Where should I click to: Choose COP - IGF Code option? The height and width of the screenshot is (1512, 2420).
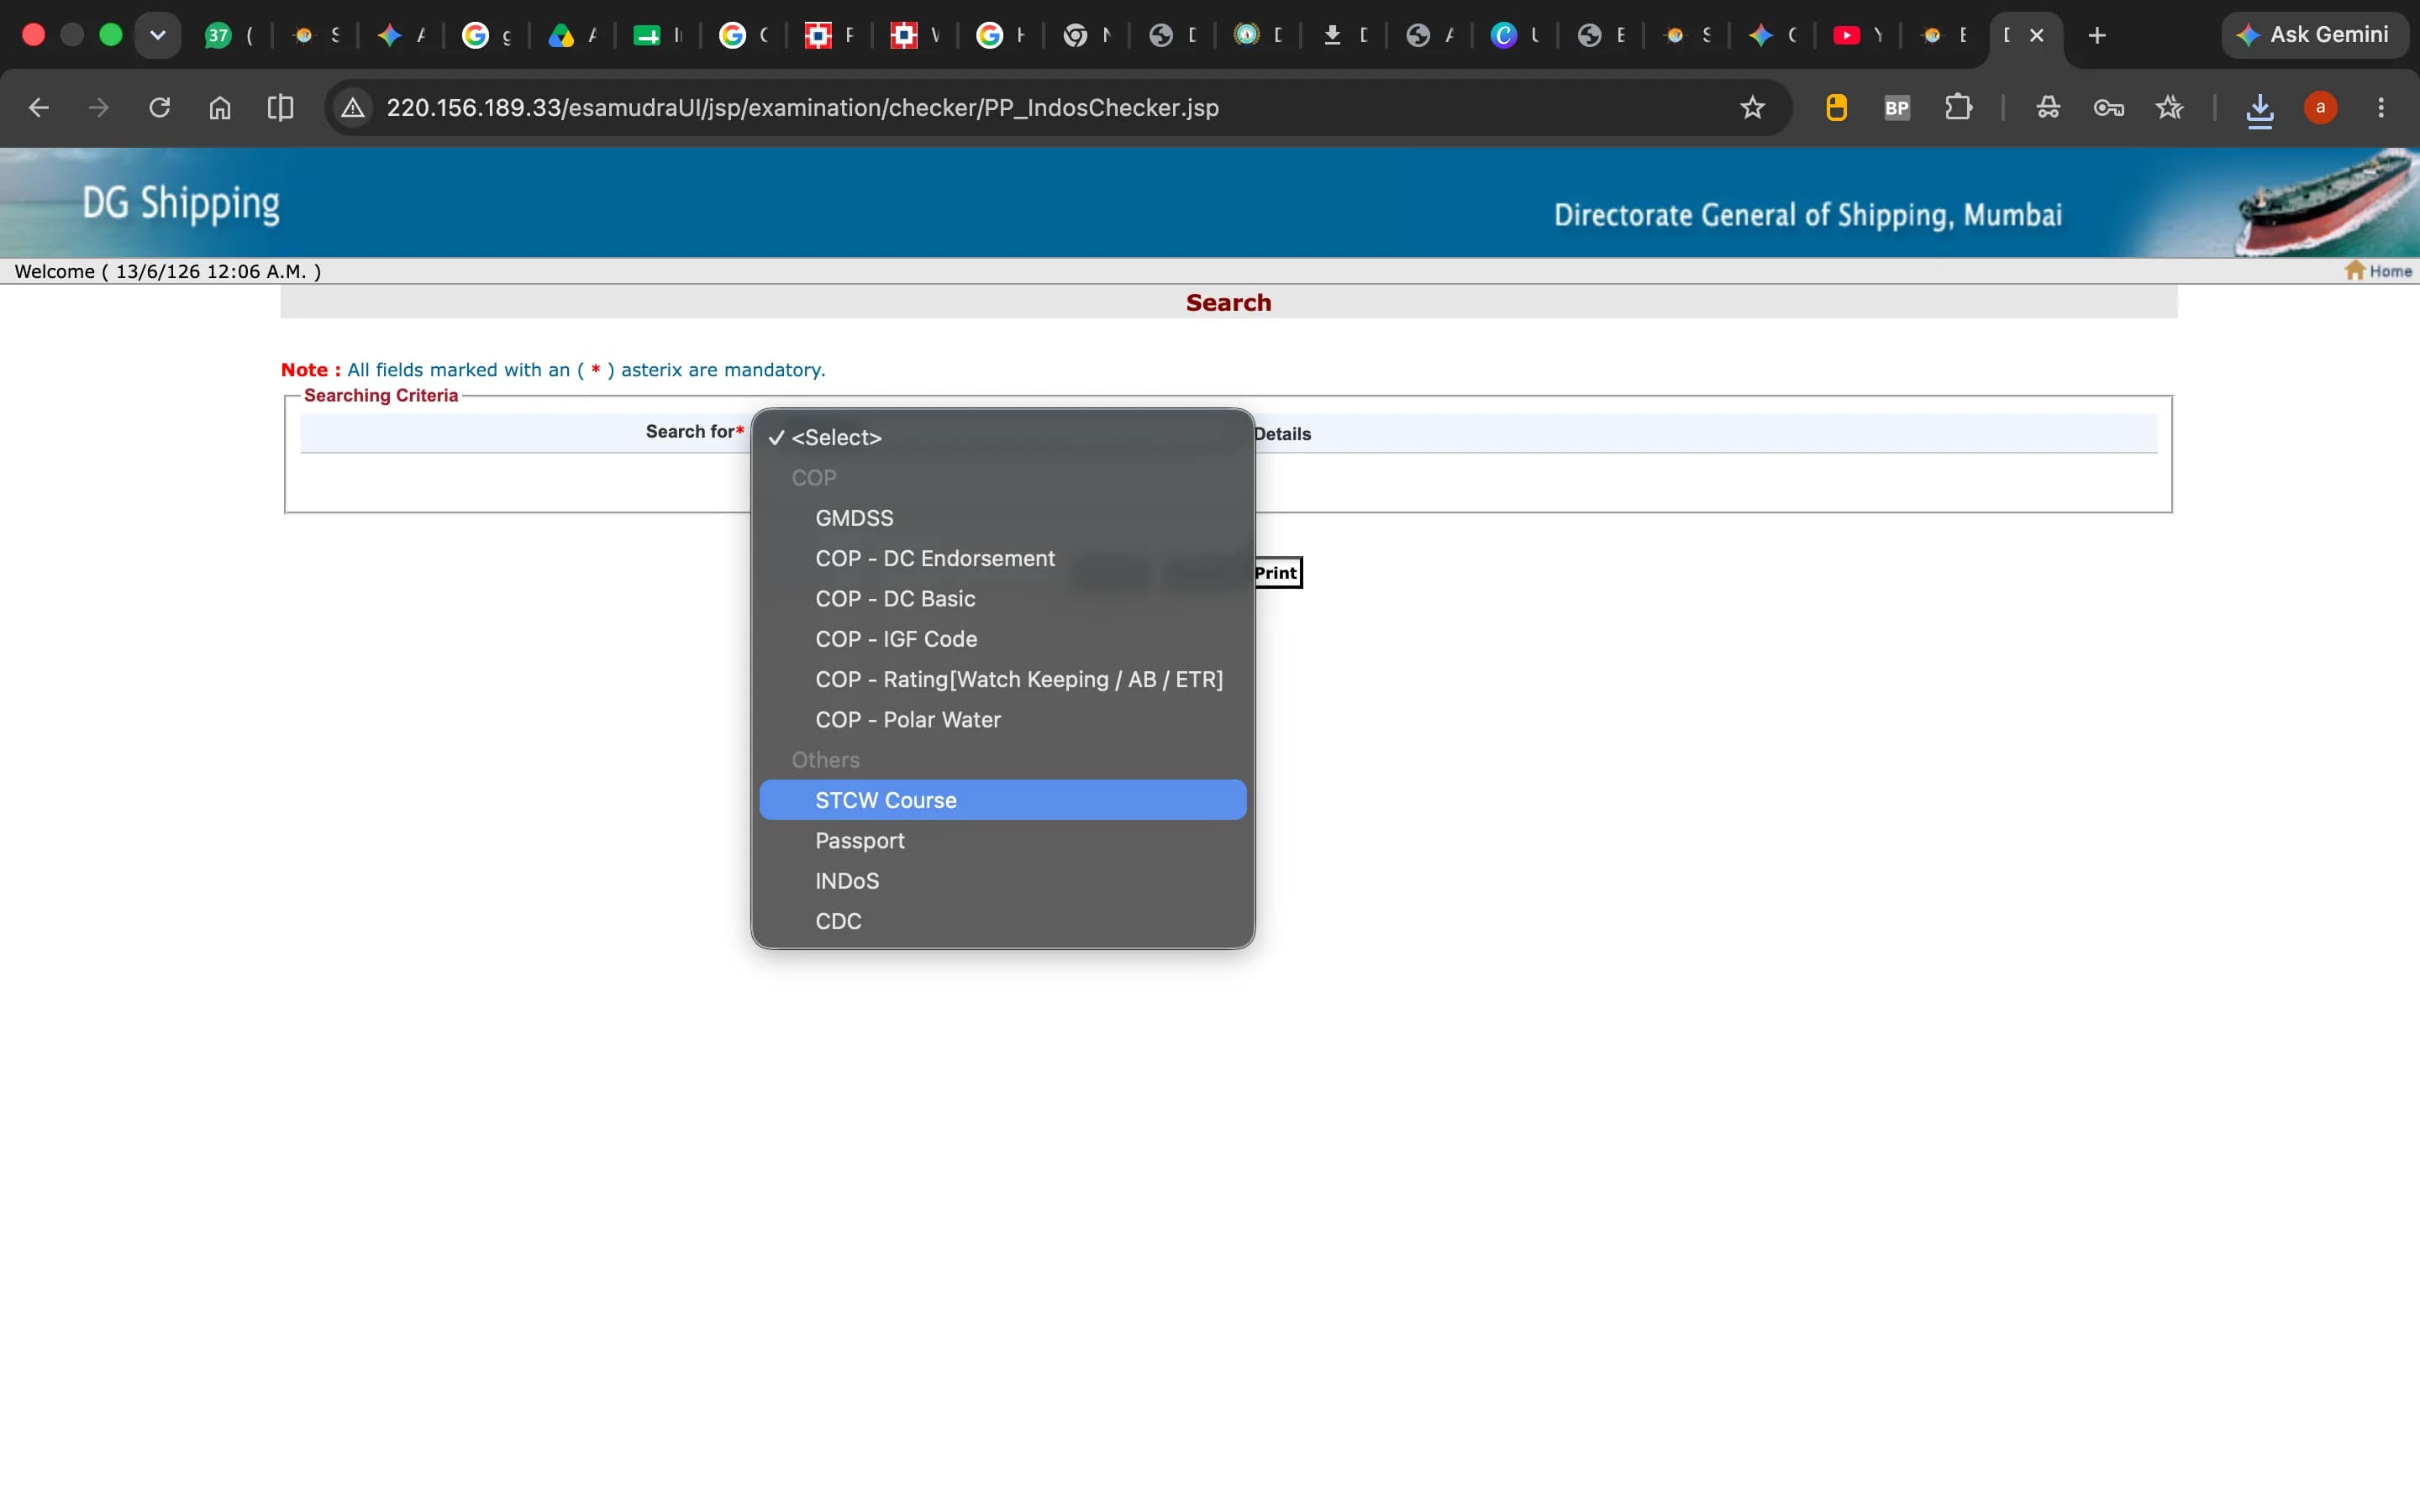pos(1002,639)
